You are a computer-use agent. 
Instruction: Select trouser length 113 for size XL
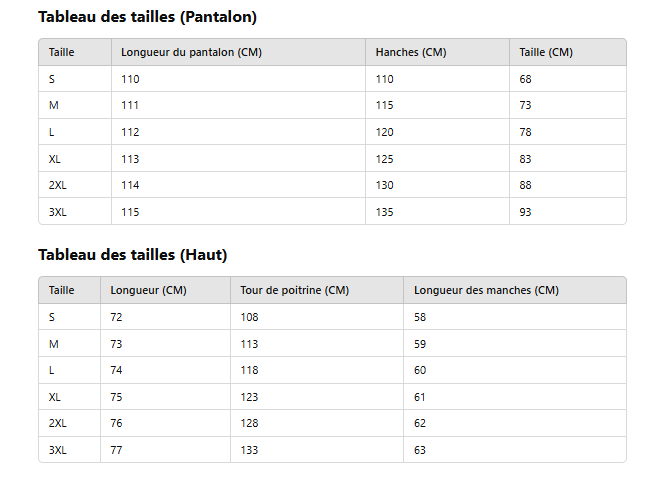[130, 158]
